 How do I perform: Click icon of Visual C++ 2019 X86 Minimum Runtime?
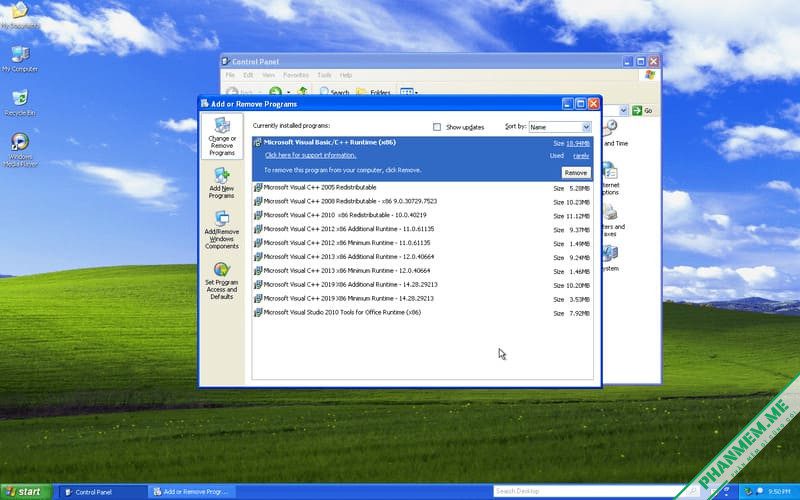point(258,298)
